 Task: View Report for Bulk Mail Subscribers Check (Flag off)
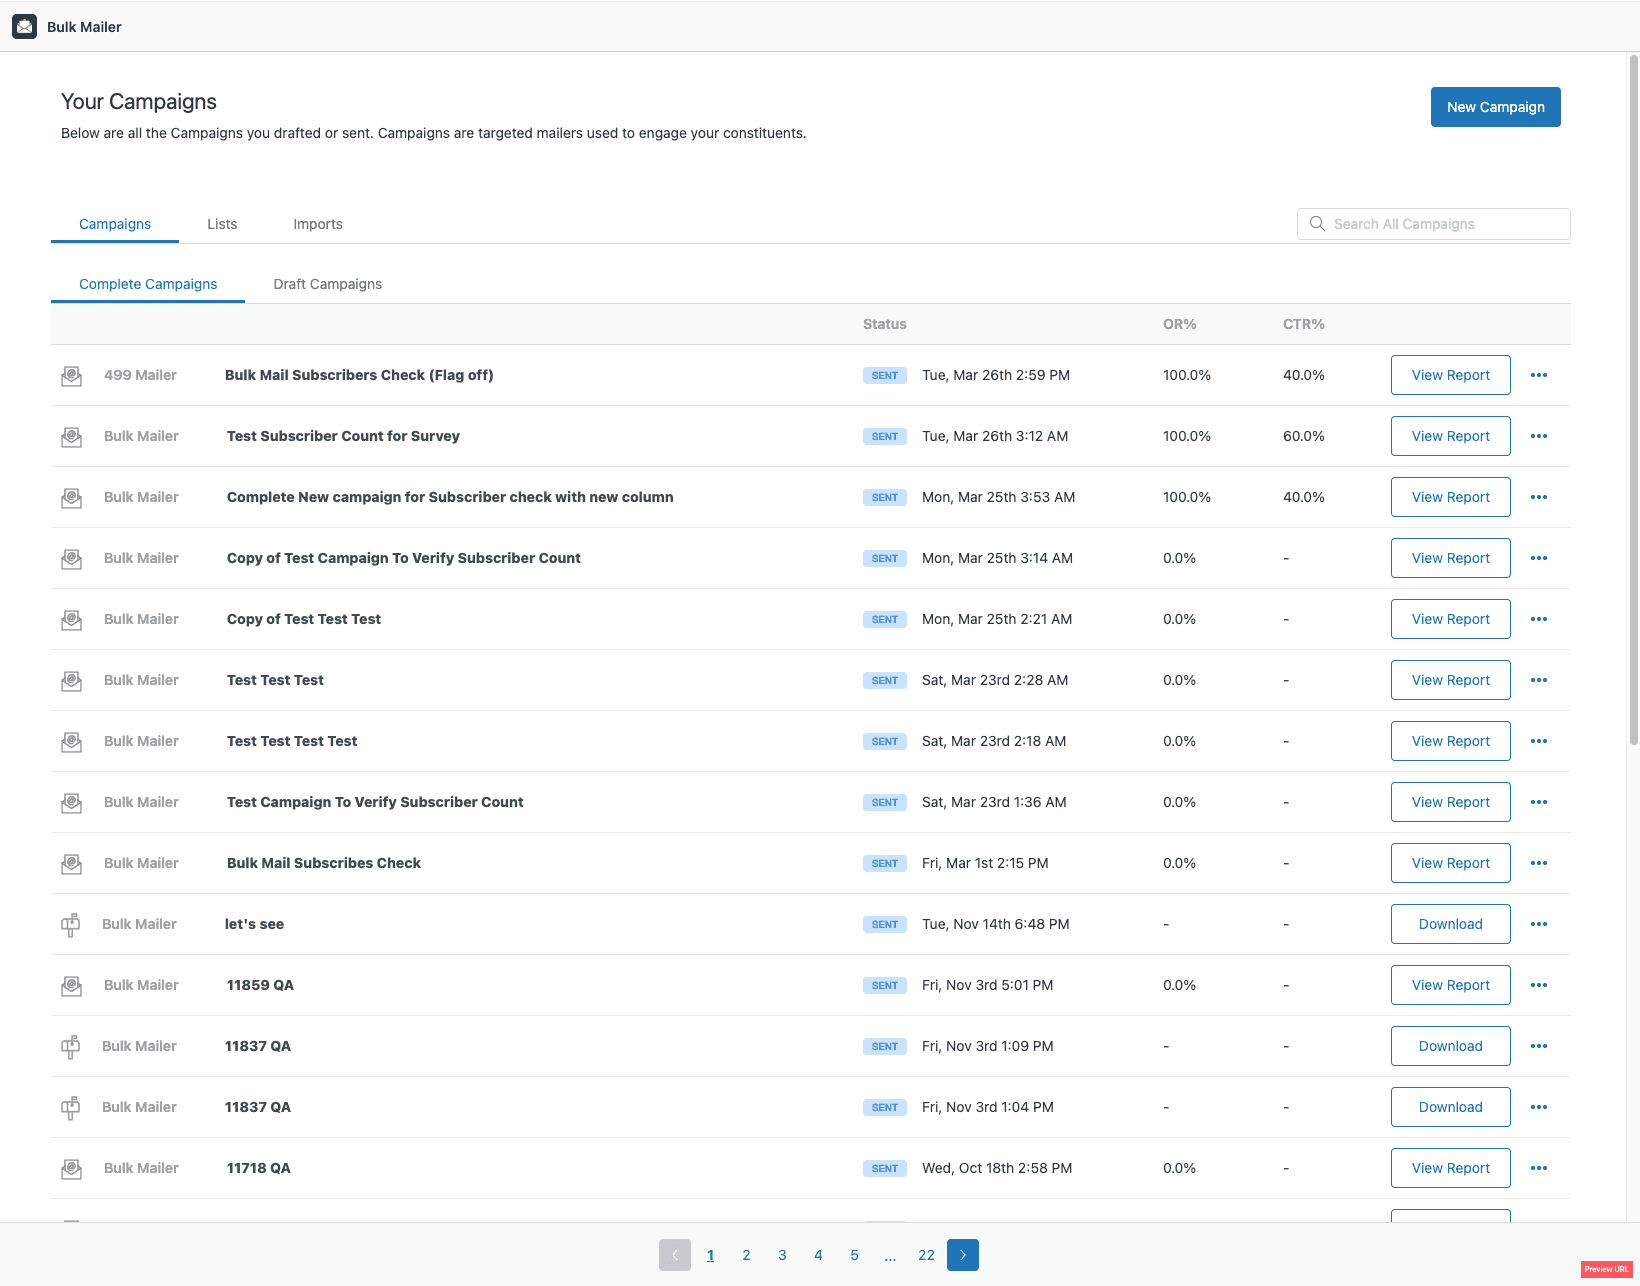pyautogui.click(x=1451, y=375)
